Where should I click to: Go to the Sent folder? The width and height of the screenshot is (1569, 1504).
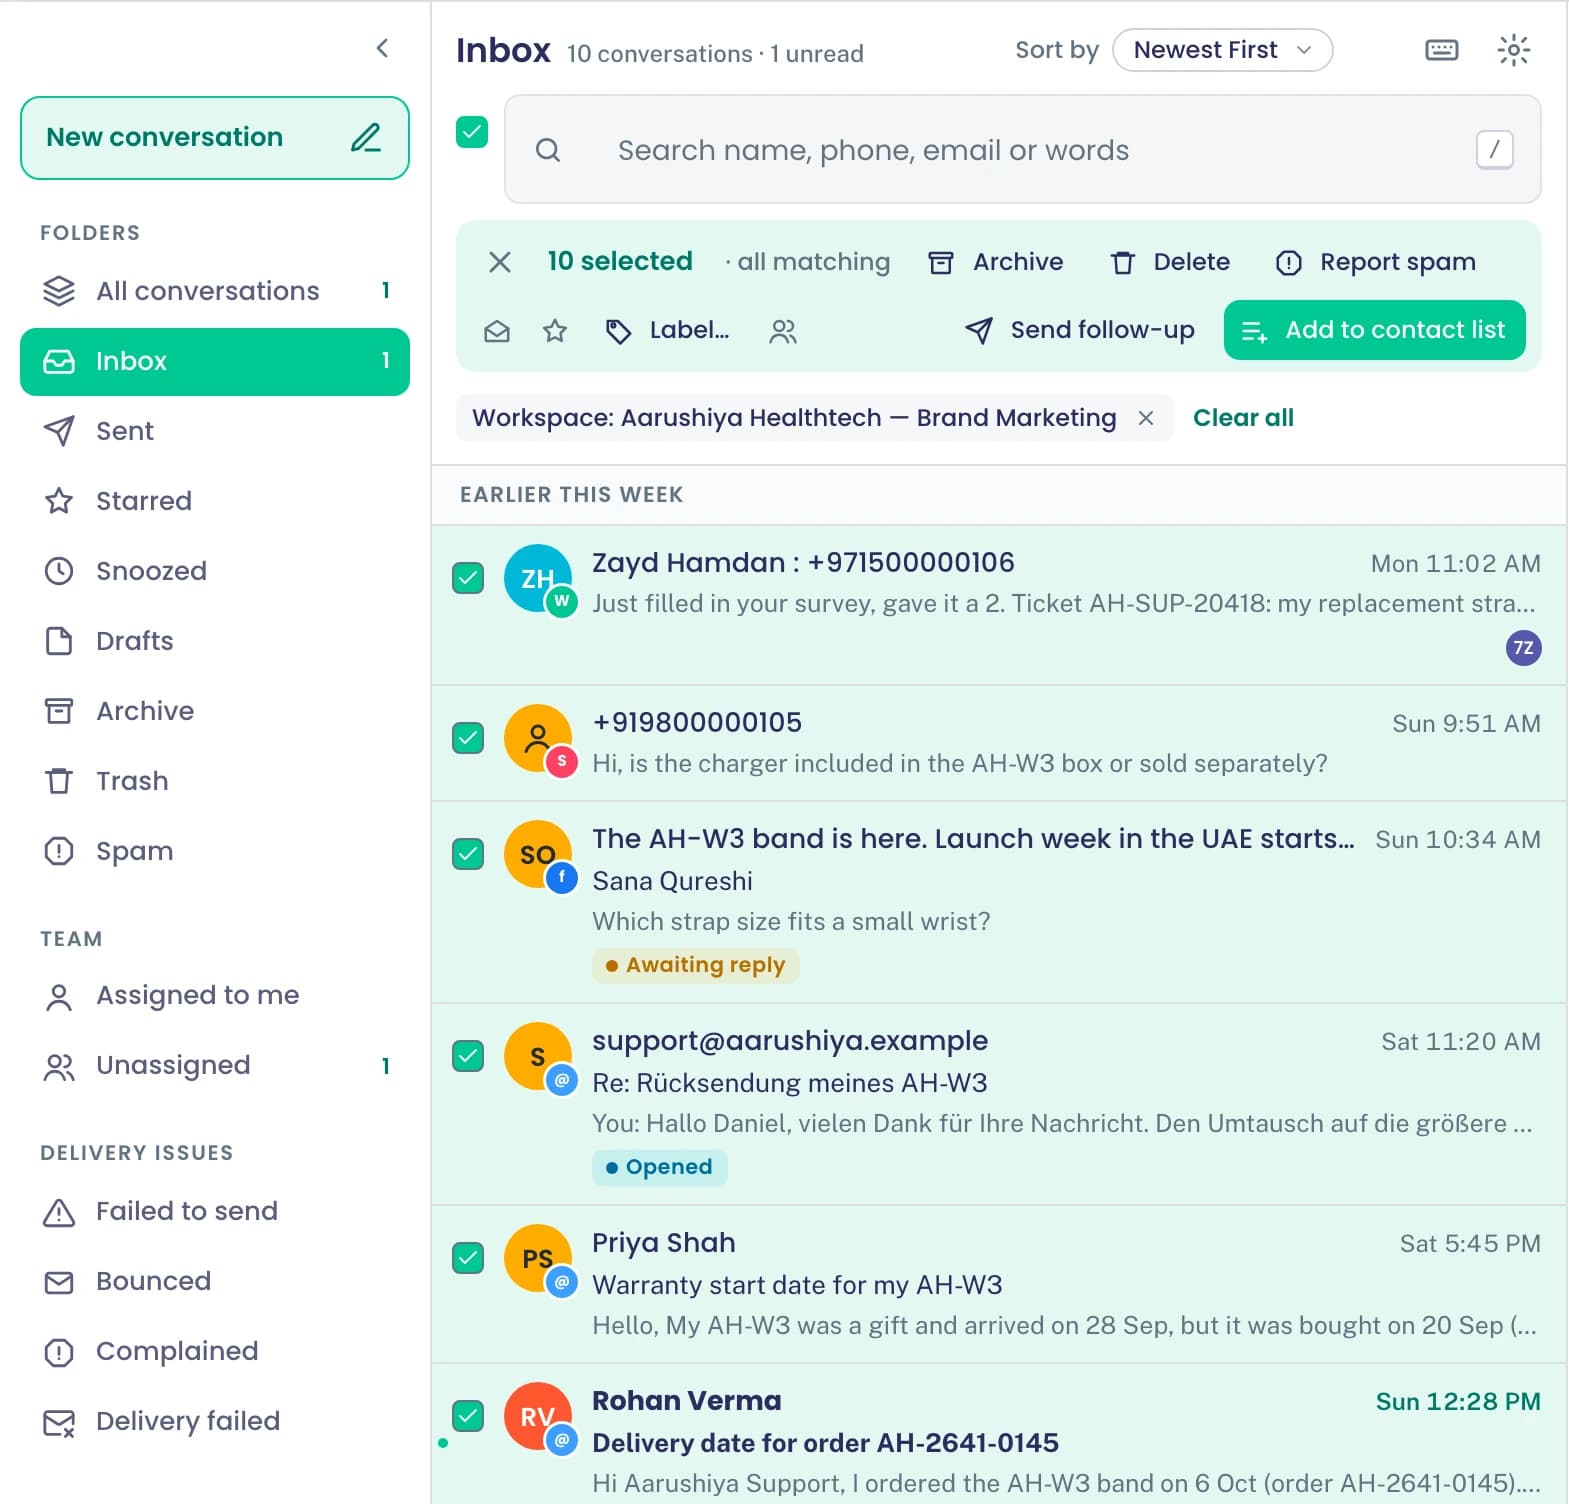215,431
